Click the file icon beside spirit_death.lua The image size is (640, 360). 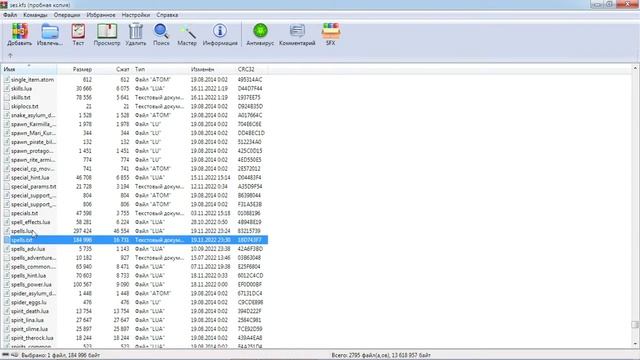(7, 311)
